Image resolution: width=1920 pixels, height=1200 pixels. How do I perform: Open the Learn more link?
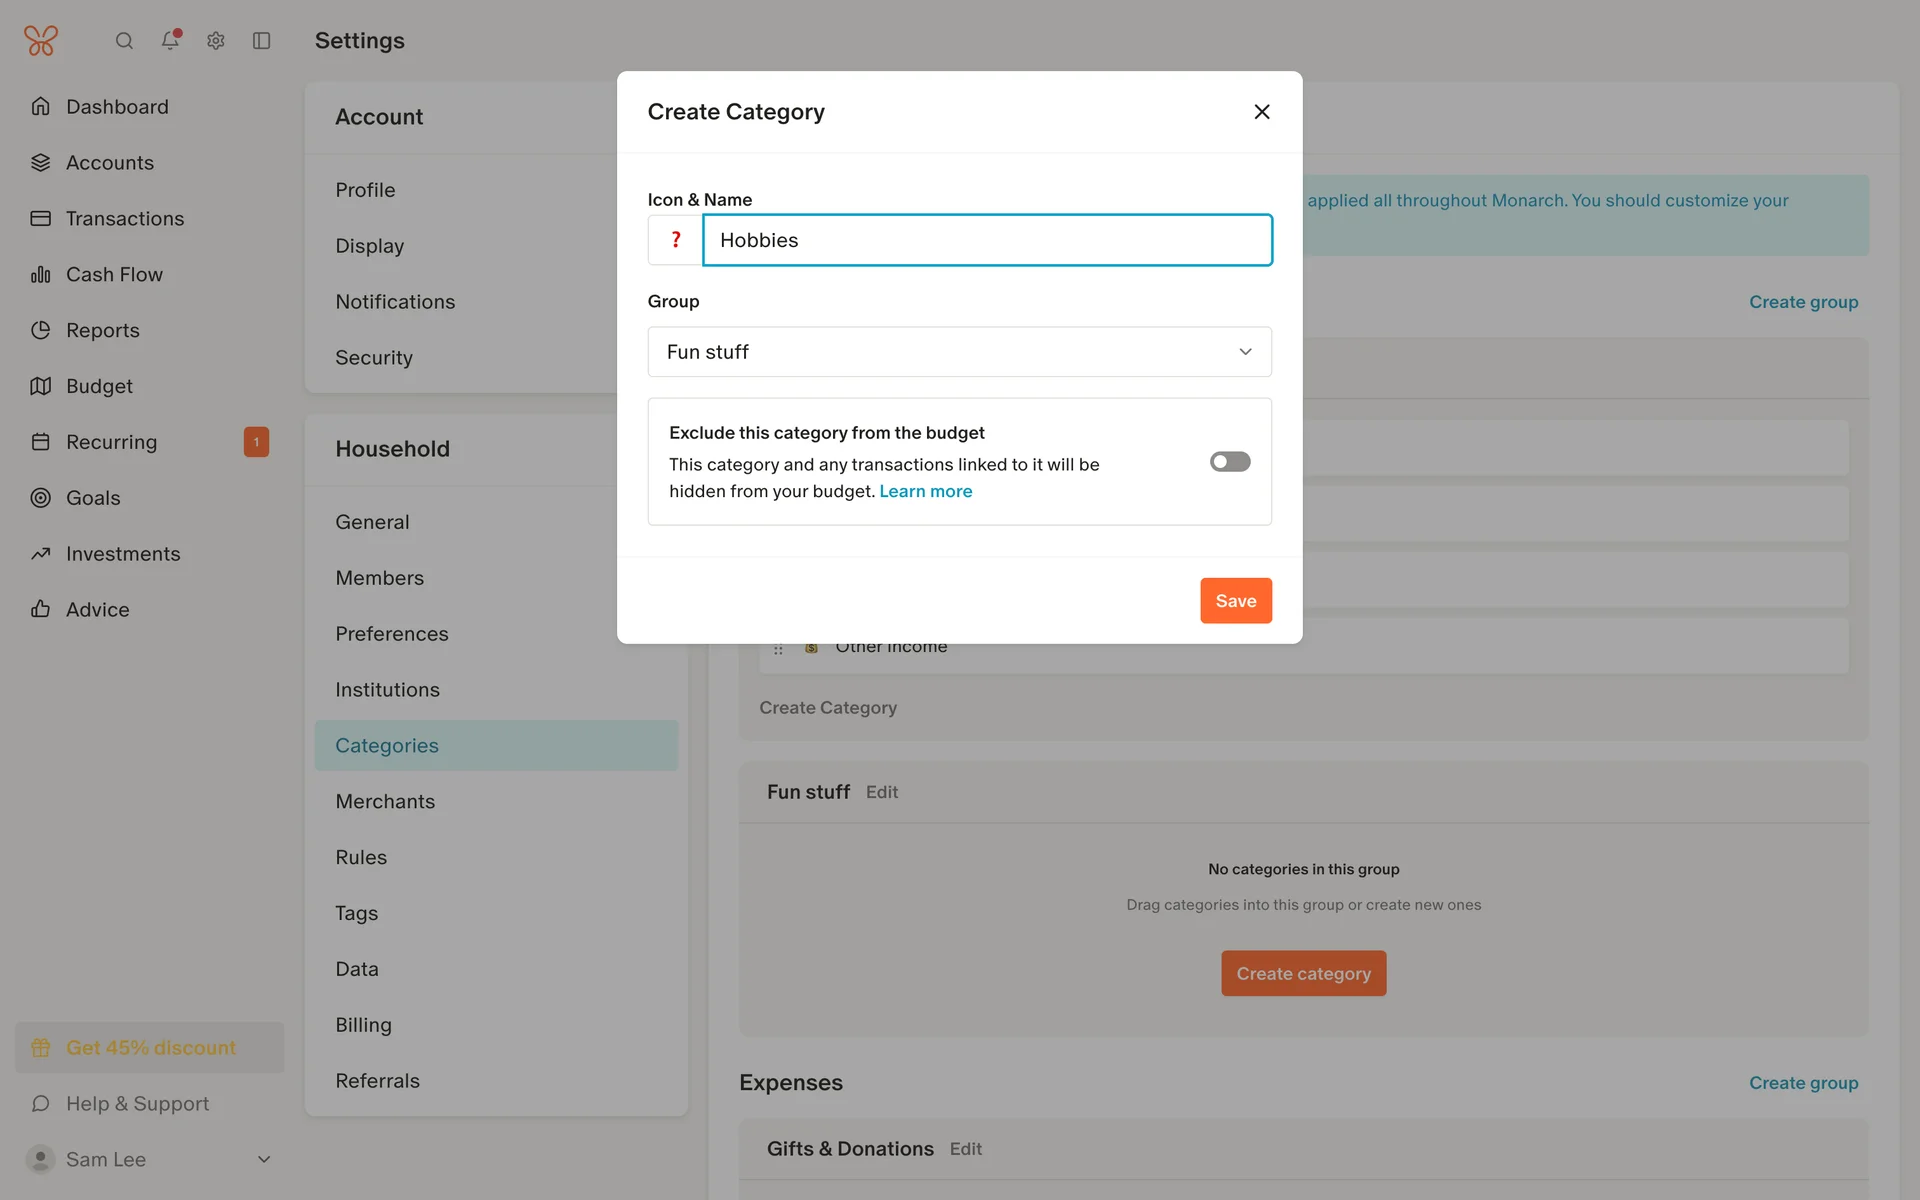click(x=925, y=491)
